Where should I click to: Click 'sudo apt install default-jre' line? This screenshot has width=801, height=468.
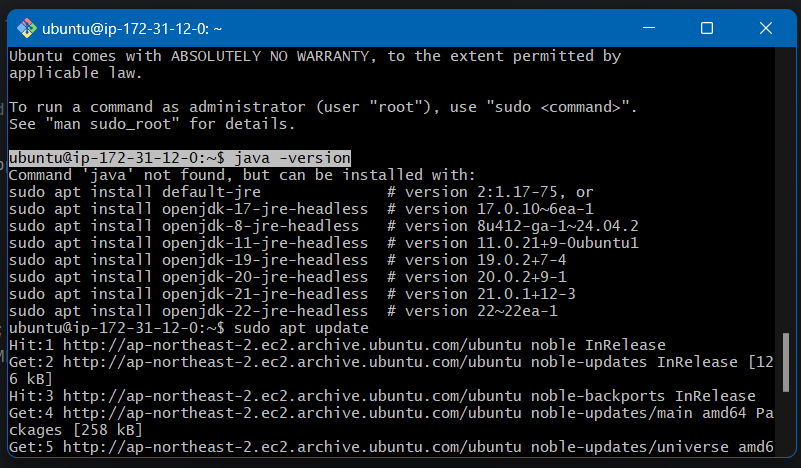[301, 192]
